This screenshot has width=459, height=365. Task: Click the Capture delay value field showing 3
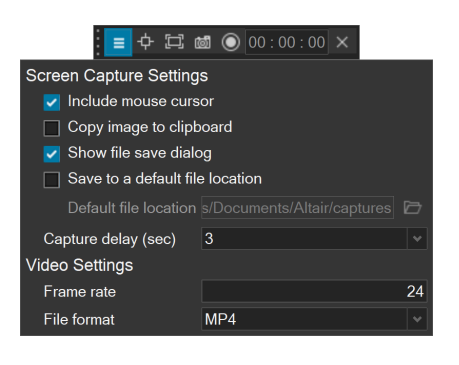point(304,239)
